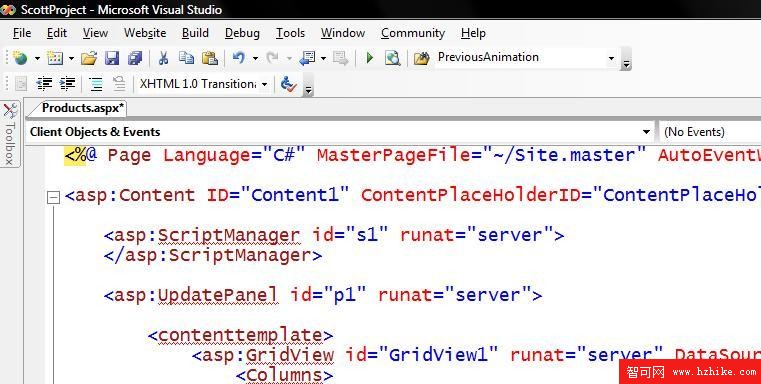Image resolution: width=761 pixels, height=384 pixels.
Task: Click the id="GridView1" attribute text
Action: pyautogui.click(x=422, y=355)
